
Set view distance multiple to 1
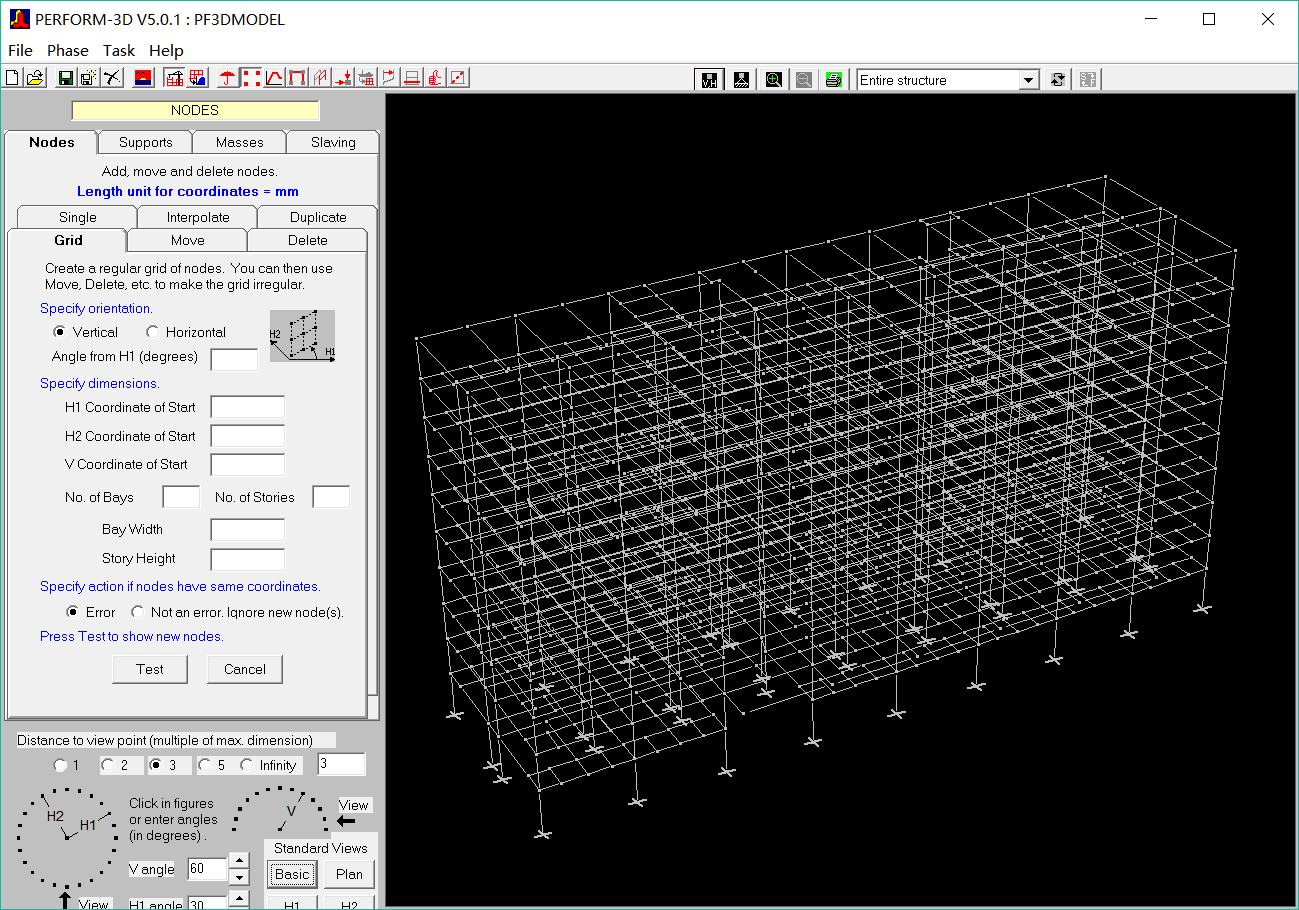60,765
